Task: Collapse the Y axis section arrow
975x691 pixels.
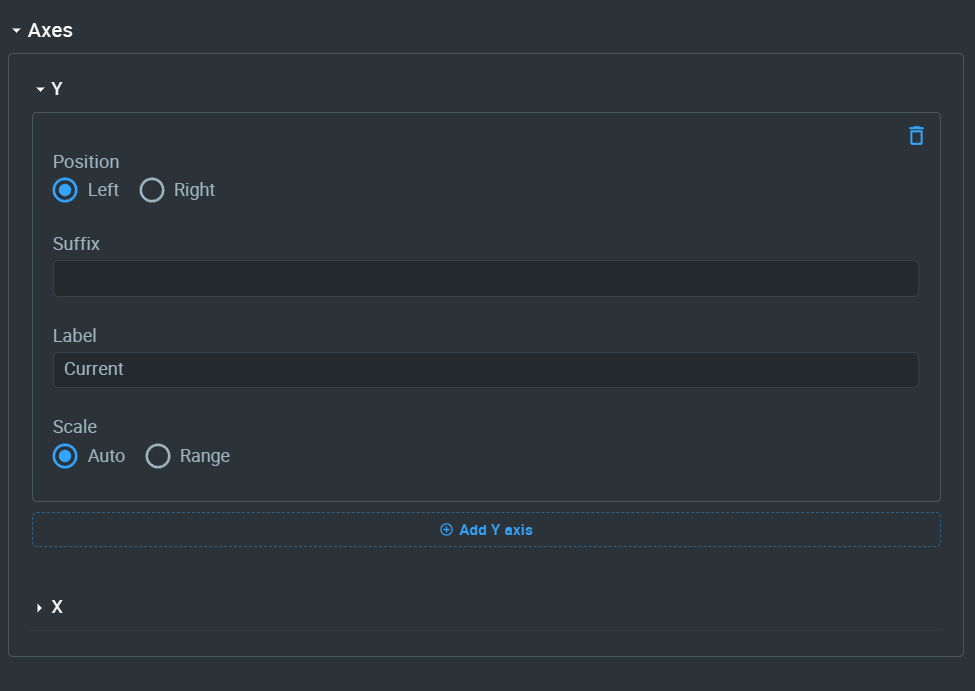Action: [40, 89]
